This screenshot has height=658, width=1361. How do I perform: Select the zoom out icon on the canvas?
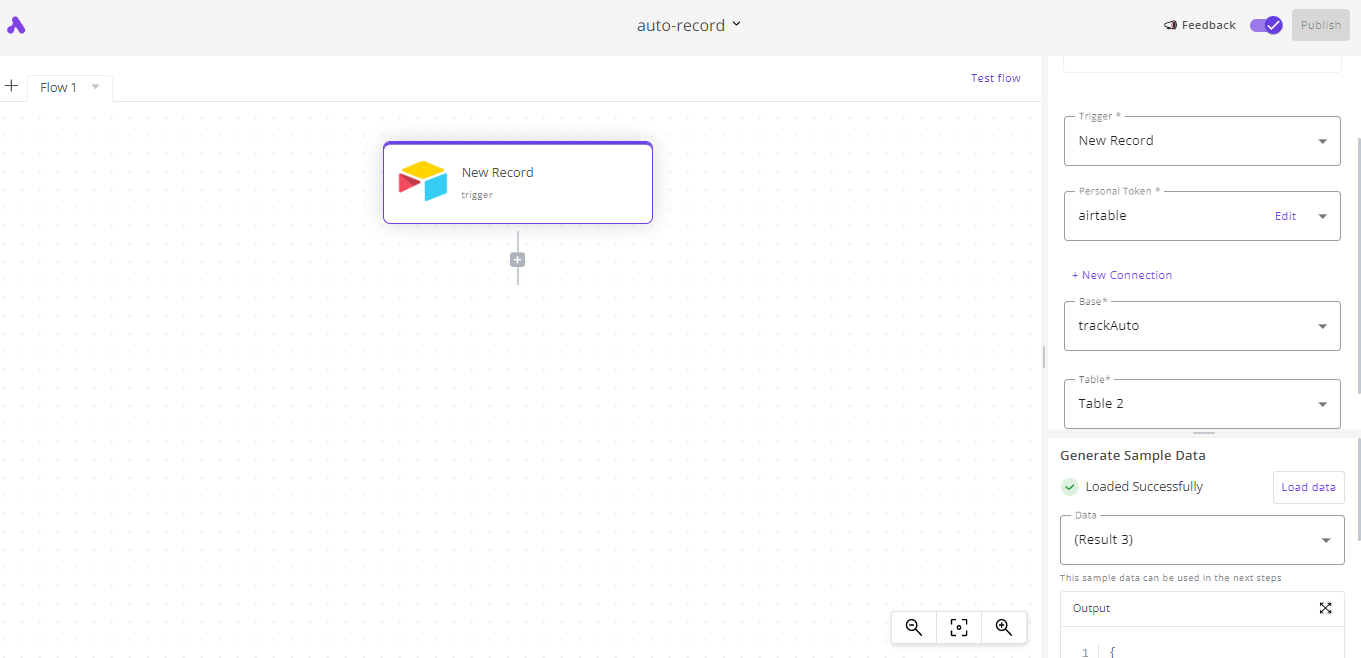[913, 627]
